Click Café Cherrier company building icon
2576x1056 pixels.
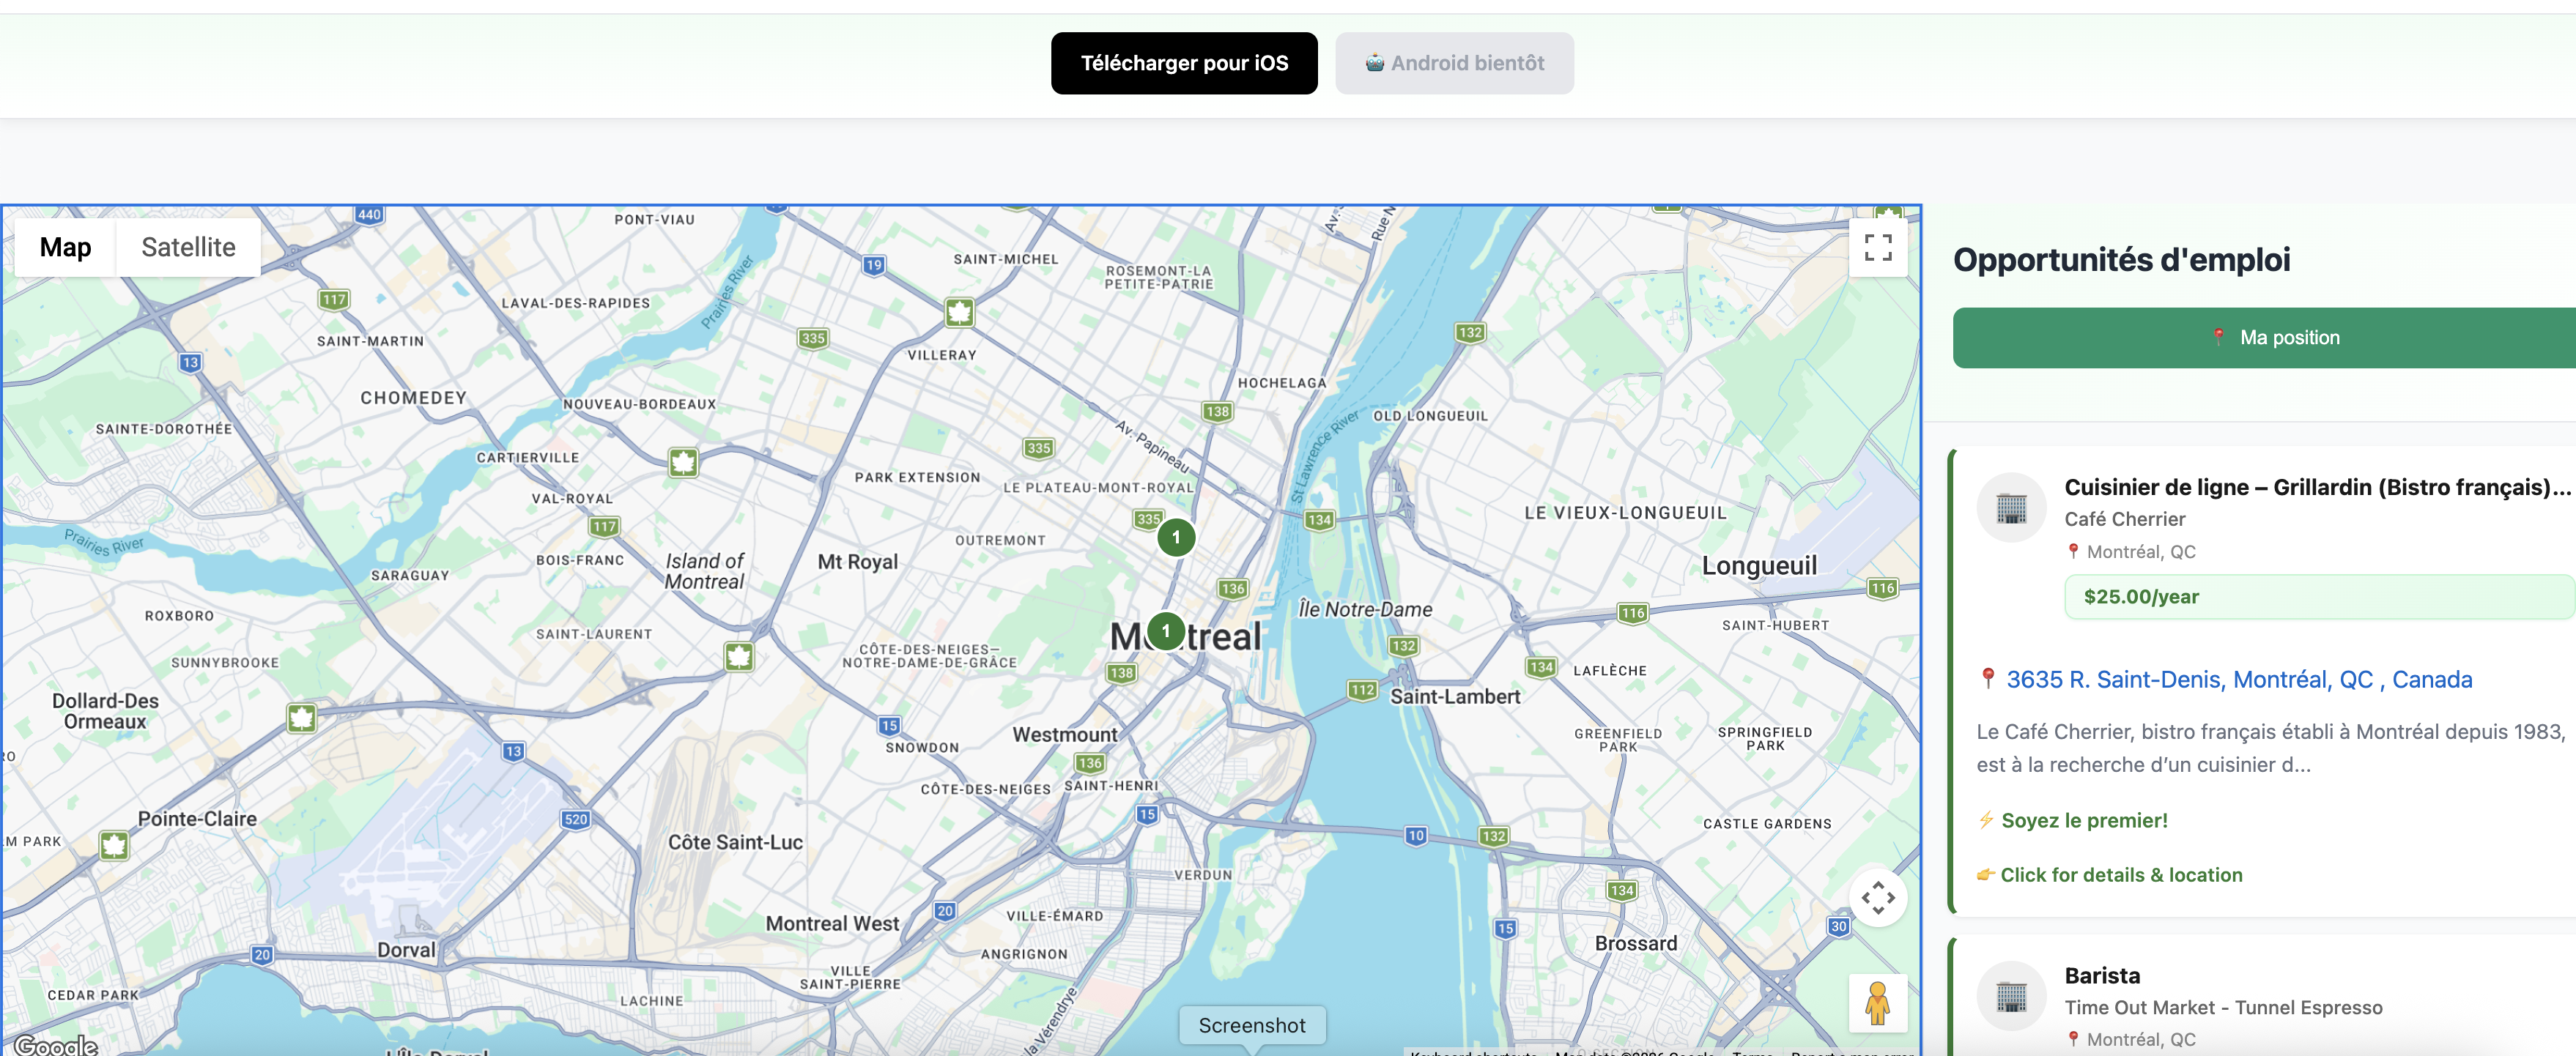[x=2011, y=508]
